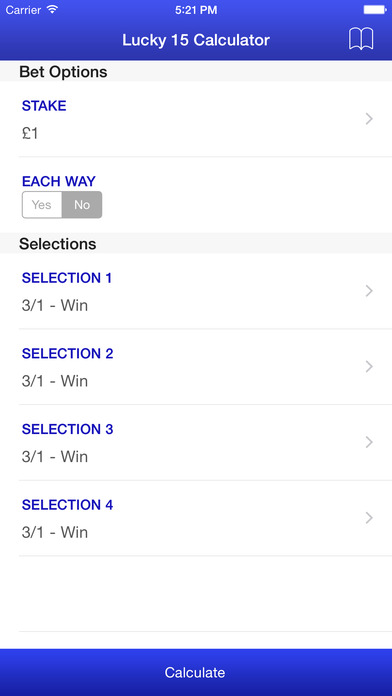
Task: Tap Selection 3 odds 3/1 - Win
Action: pyautogui.click(x=55, y=456)
